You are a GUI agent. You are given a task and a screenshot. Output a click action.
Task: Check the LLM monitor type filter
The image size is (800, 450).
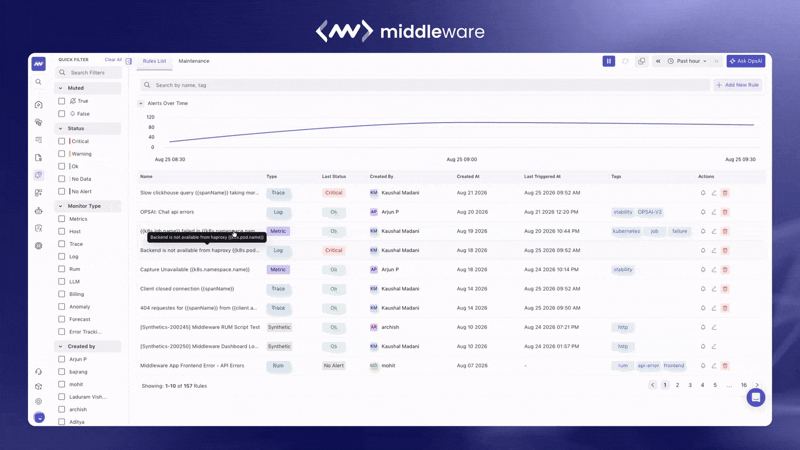(x=62, y=282)
